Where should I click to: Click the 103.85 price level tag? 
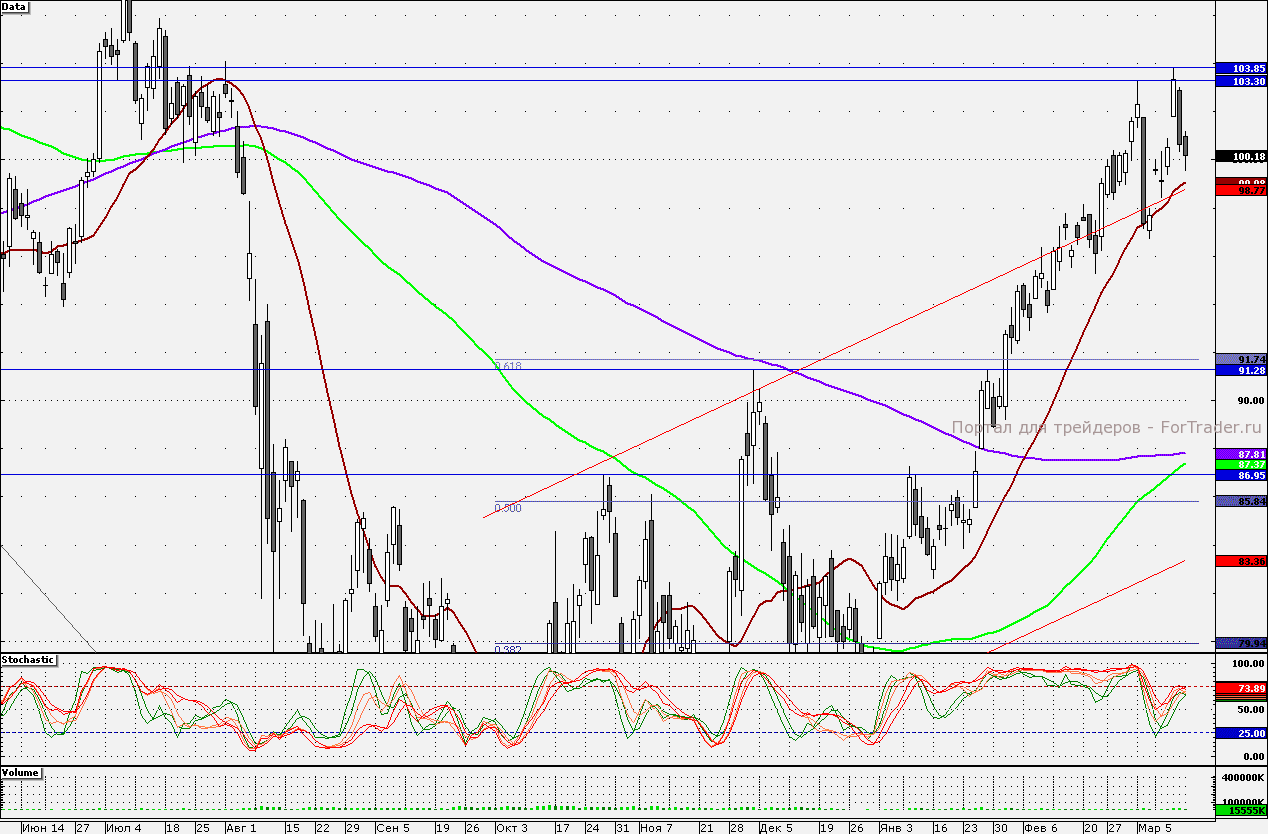tap(1239, 68)
